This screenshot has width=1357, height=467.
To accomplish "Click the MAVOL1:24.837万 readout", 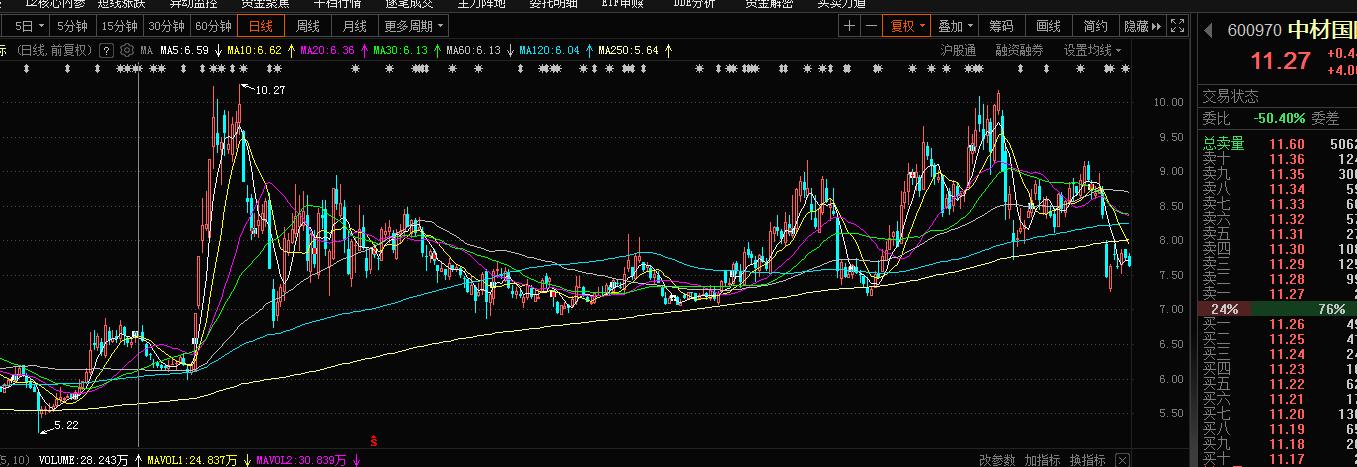I will pyautogui.click(x=194, y=460).
